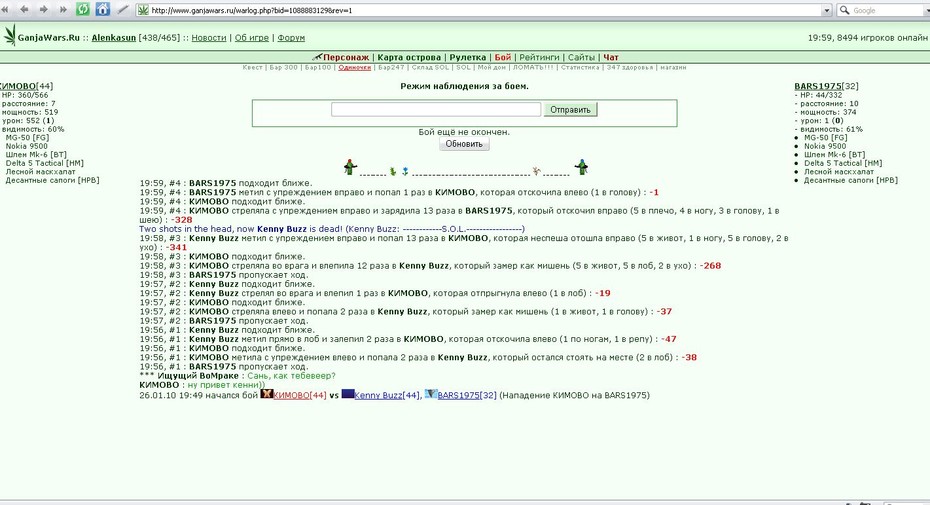The width and height of the screenshot is (930, 505).
Task: Click 'ну привет кенни))' chat message
Action: coord(227,385)
